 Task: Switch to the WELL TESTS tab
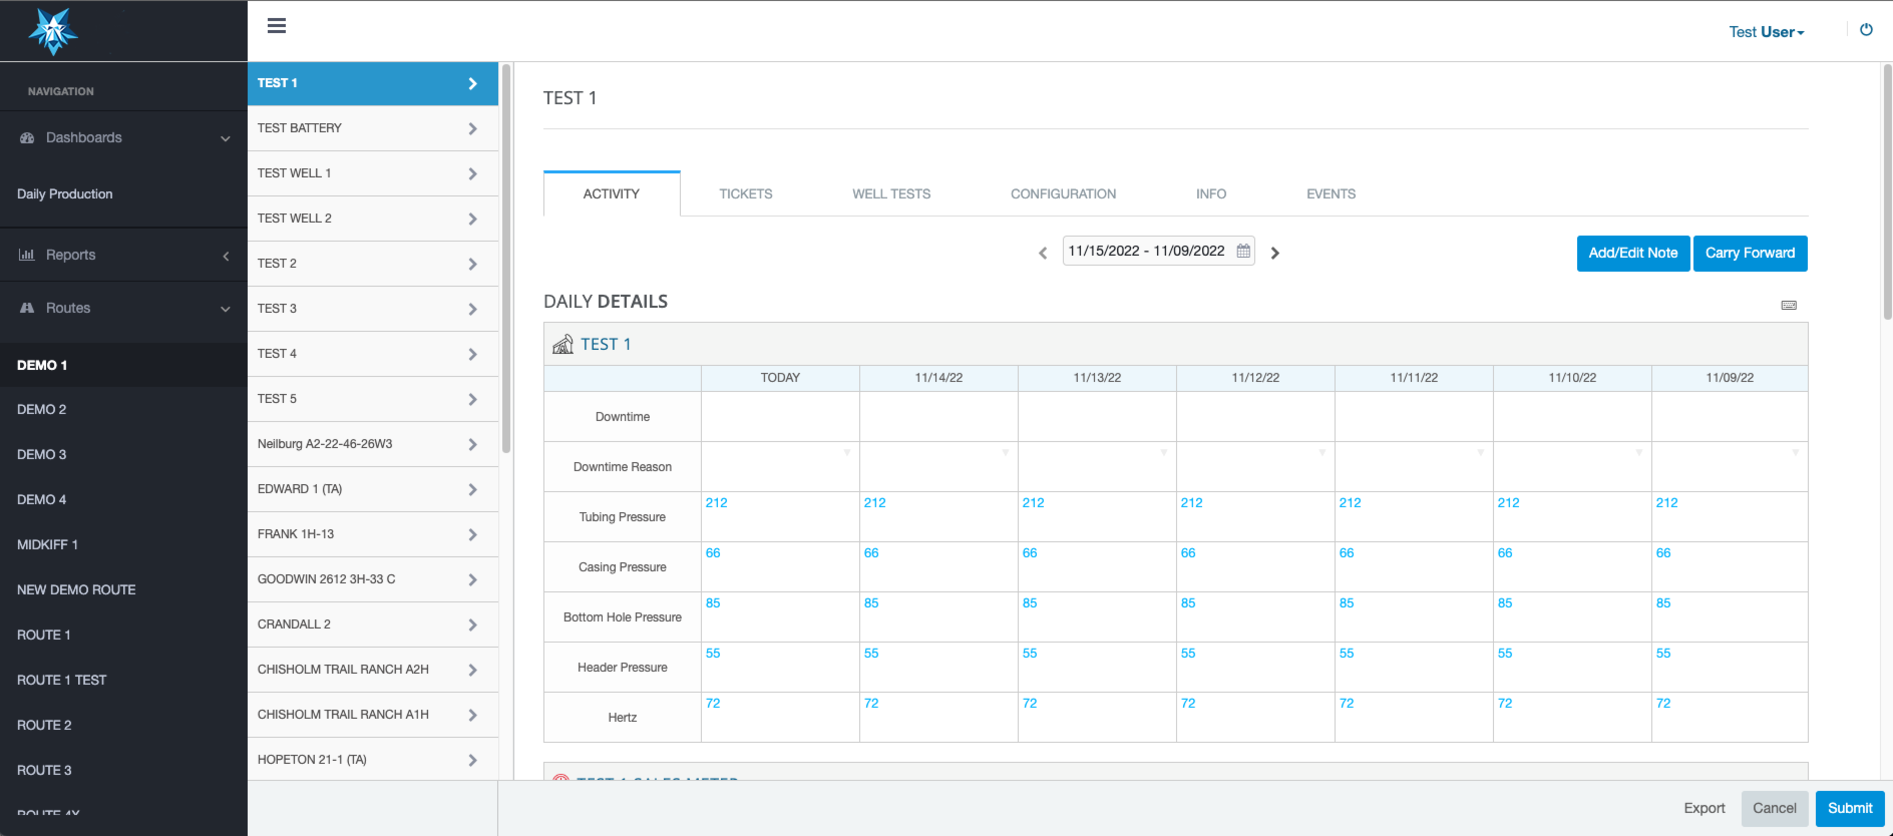(x=891, y=194)
